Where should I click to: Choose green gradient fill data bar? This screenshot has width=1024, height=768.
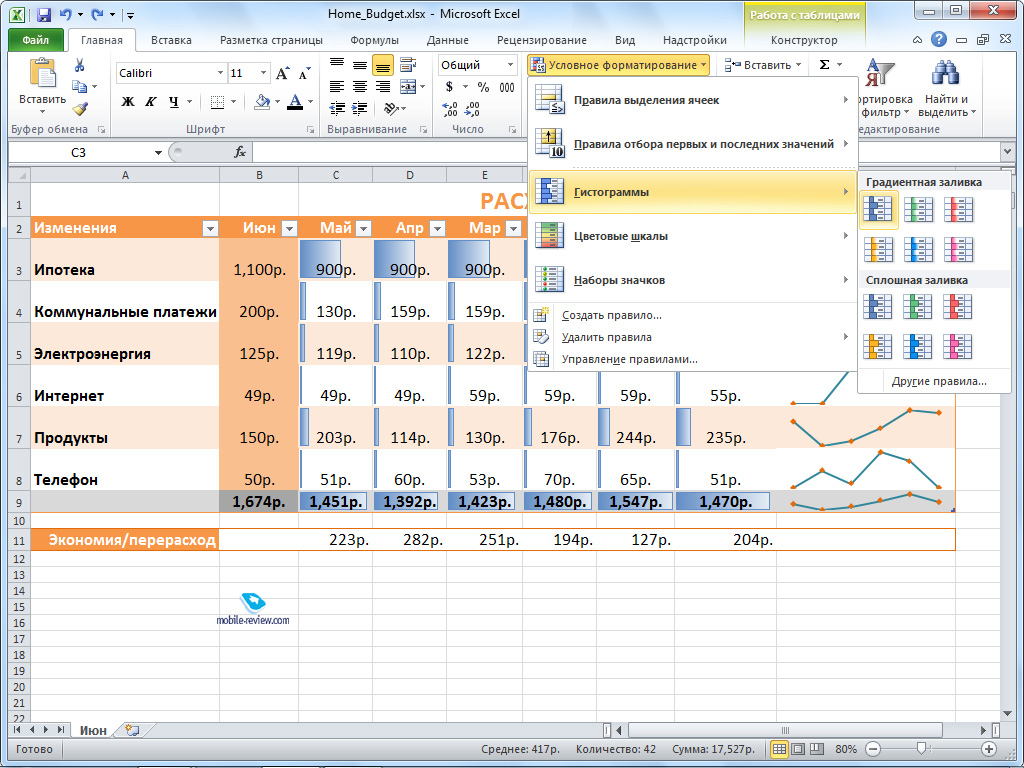point(918,208)
